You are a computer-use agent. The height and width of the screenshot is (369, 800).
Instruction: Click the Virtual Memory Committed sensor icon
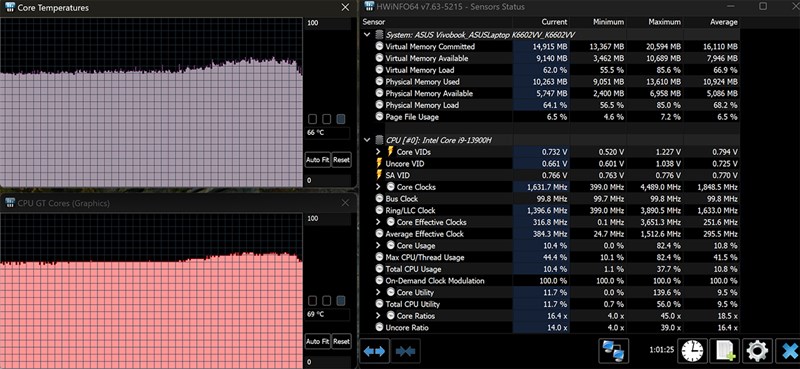click(379, 46)
